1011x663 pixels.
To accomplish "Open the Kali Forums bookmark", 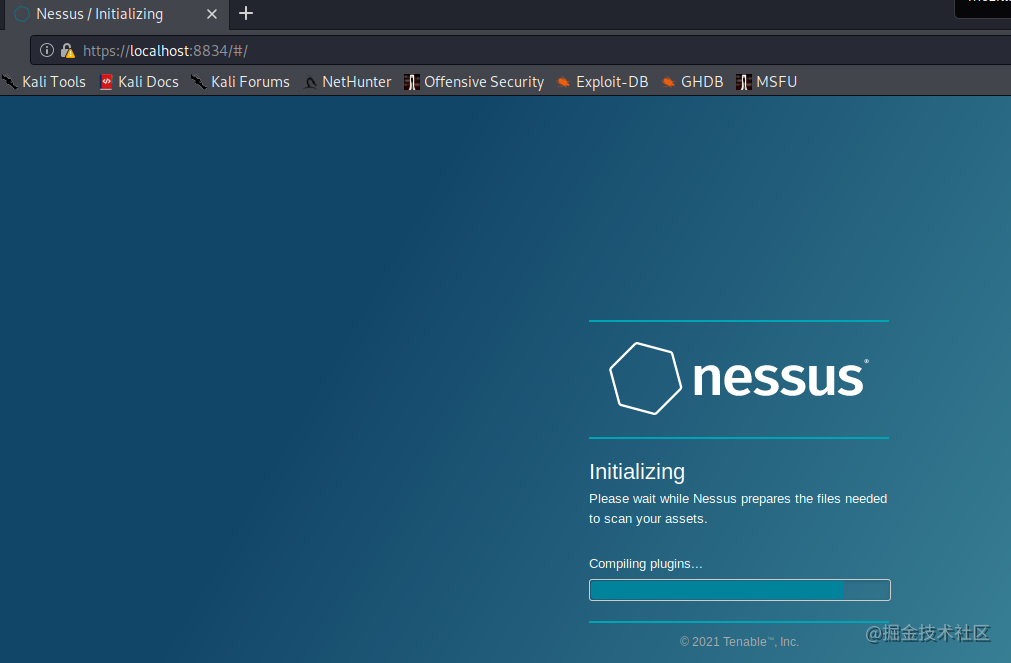I will 240,82.
